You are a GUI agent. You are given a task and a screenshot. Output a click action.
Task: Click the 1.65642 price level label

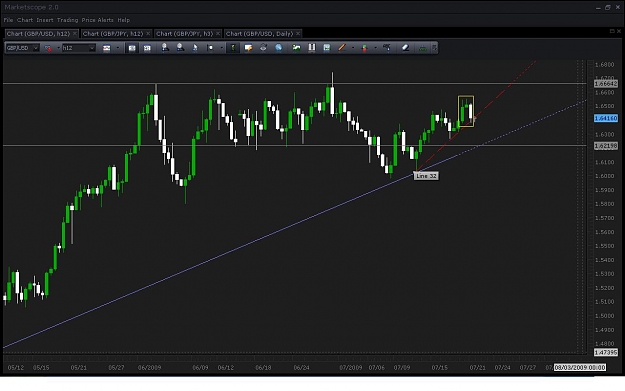(x=606, y=84)
